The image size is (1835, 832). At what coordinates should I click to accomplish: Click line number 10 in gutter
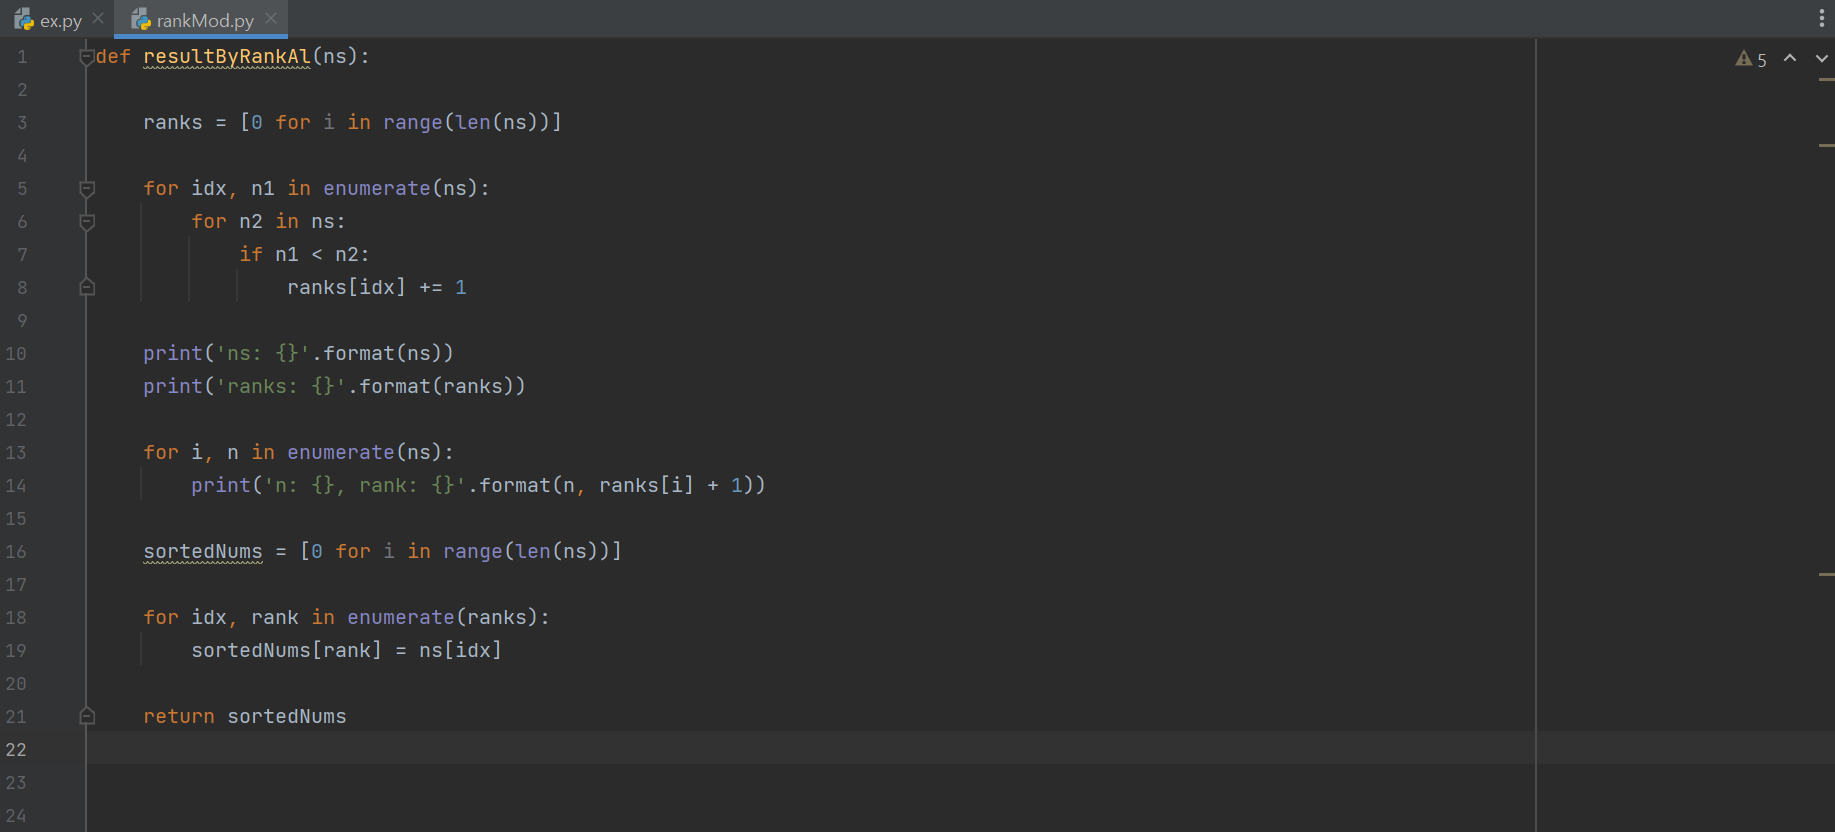[17, 354]
